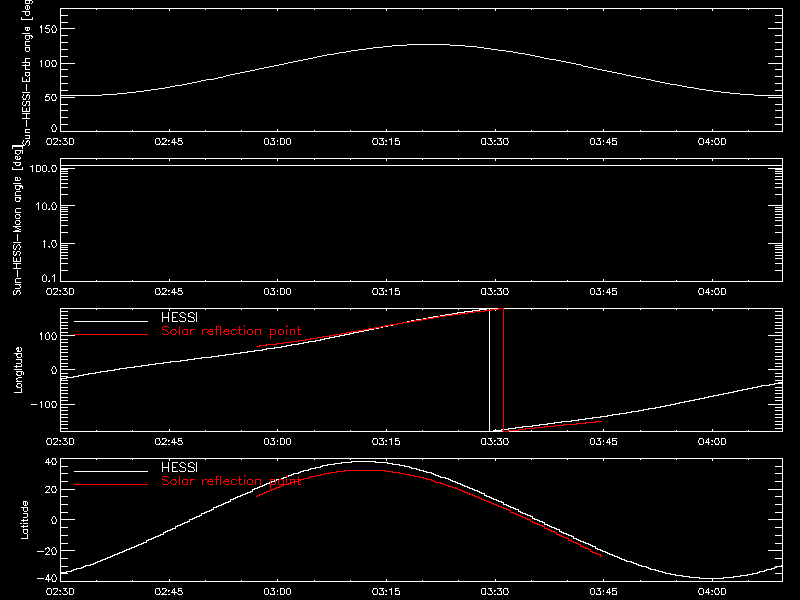Click red legend line sample in Longitude plot
Screen dimensions: 800x600
point(111,335)
